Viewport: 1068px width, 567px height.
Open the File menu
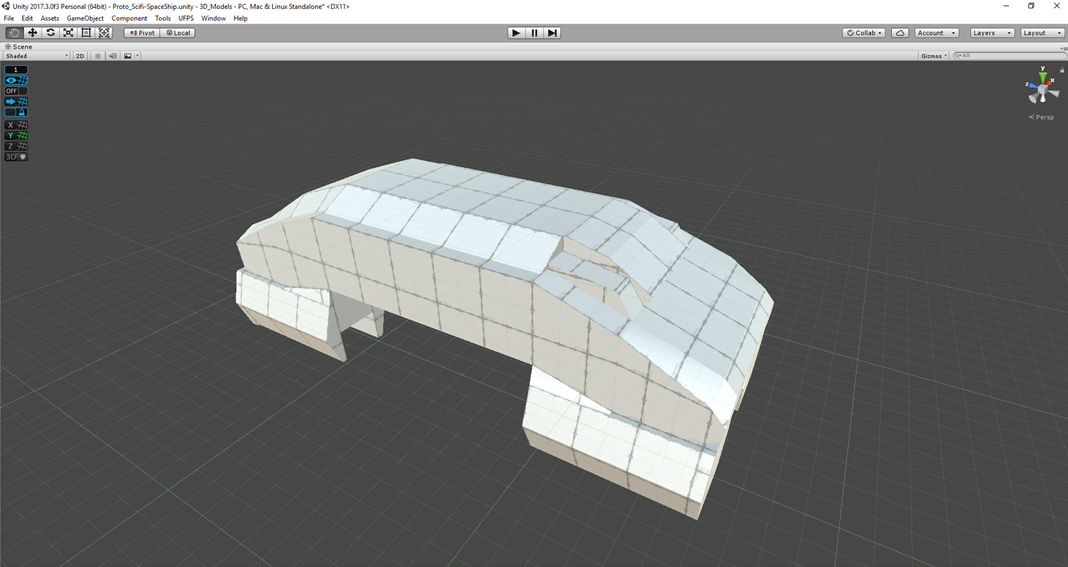(9, 18)
